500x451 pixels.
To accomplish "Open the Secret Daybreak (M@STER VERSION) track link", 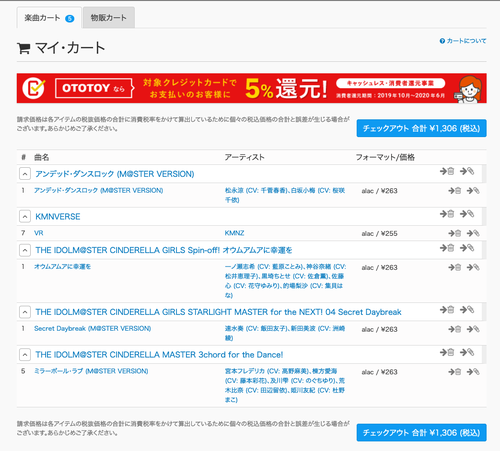I will (x=93, y=329).
